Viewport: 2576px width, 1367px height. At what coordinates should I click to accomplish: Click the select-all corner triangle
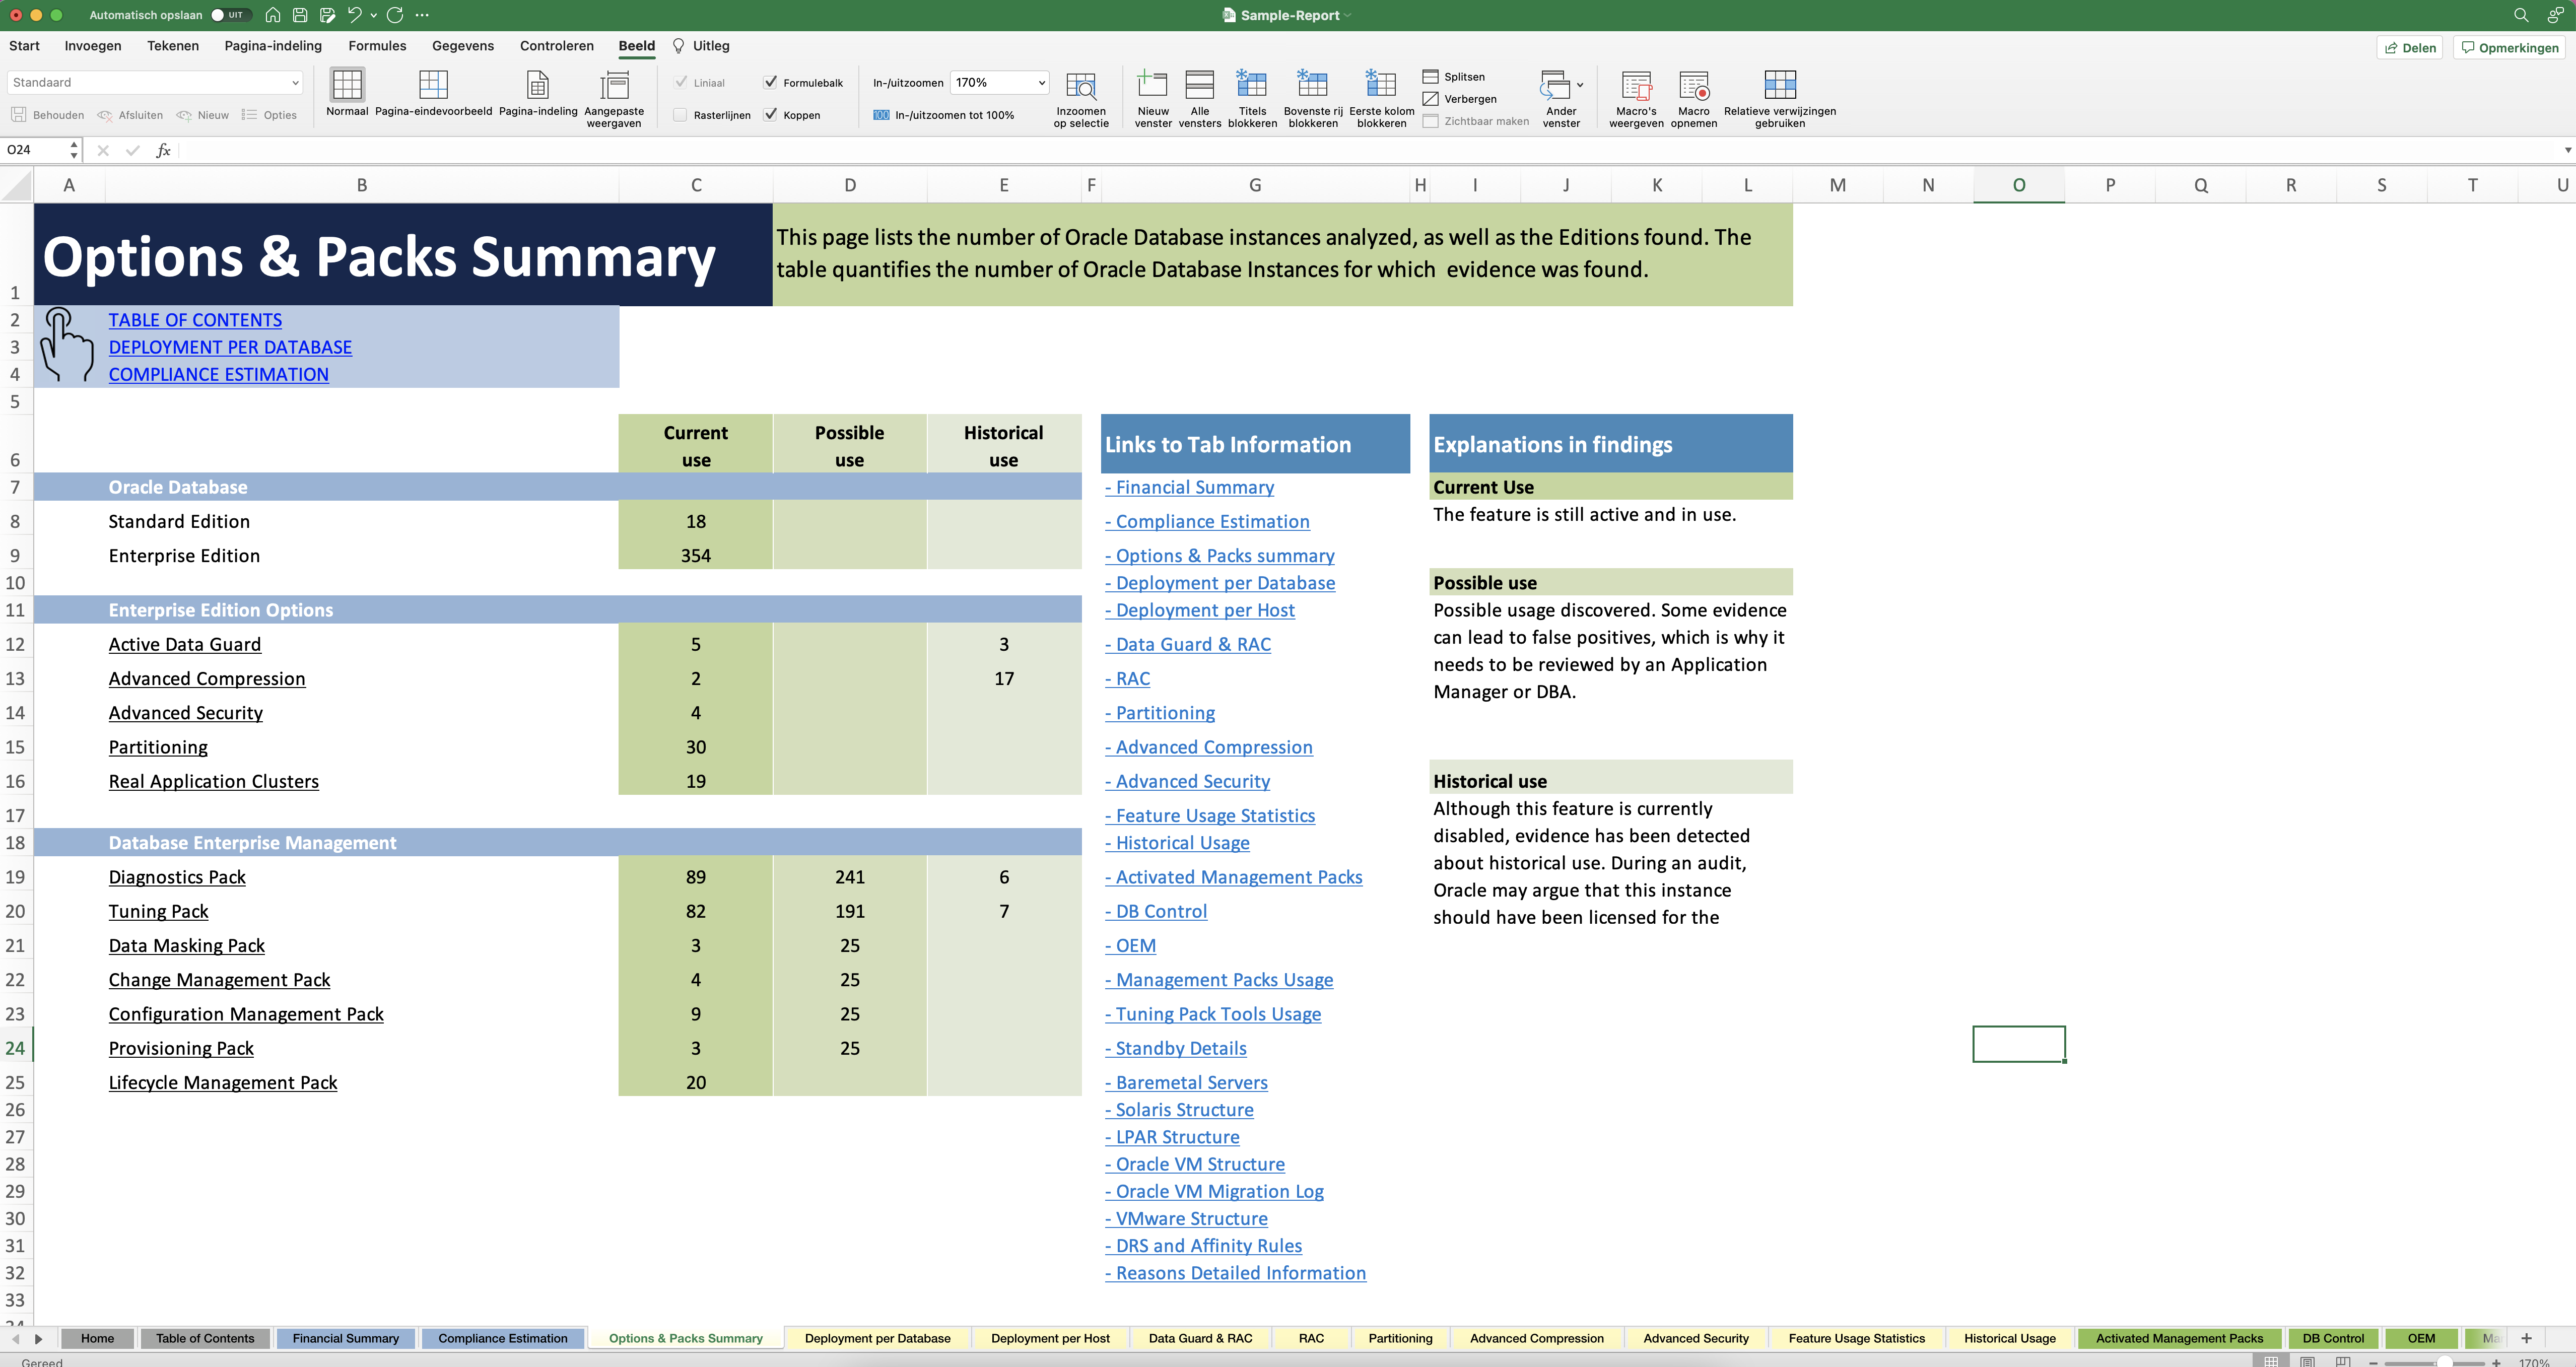click(16, 185)
